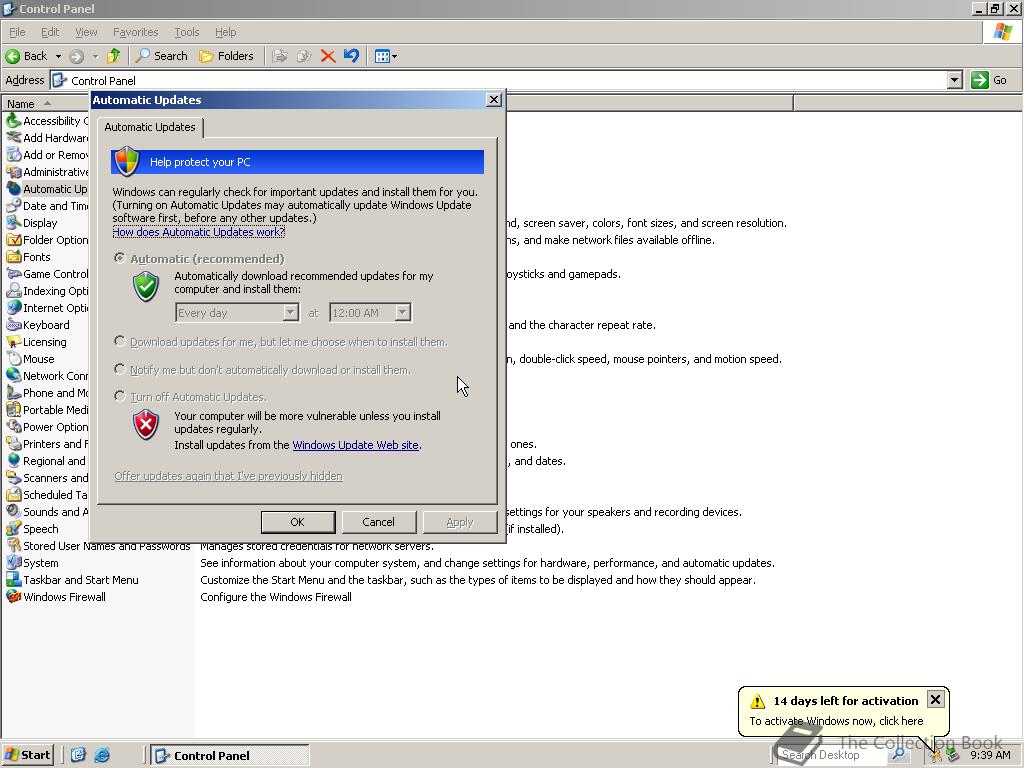Select the Accessibility Options icon
Image resolution: width=1024 pixels, height=768 pixels.
coord(14,121)
